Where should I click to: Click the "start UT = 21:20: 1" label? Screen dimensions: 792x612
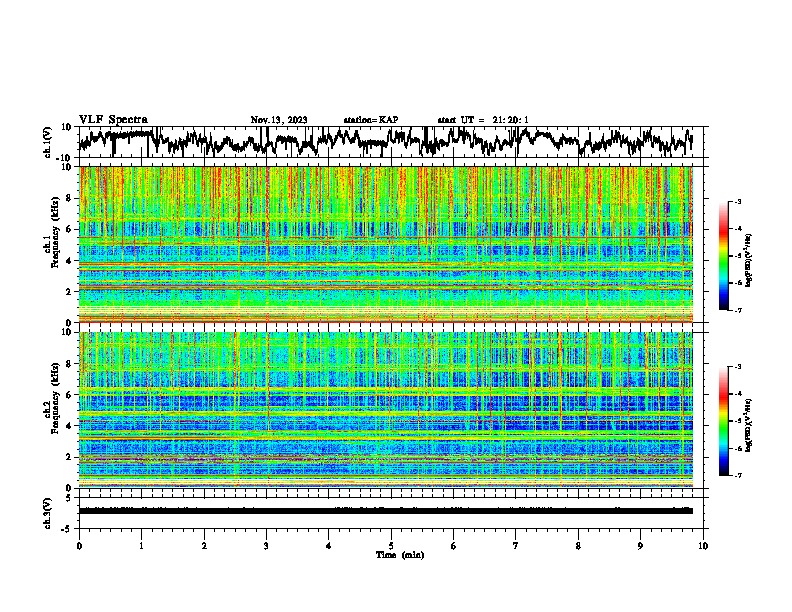coord(483,120)
